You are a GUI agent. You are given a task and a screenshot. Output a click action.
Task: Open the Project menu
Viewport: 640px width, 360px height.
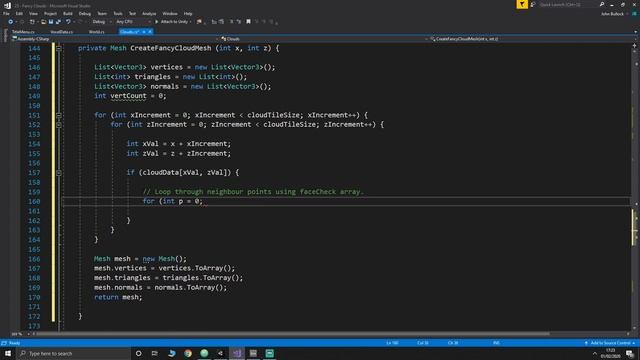pyautogui.click(x=50, y=13)
